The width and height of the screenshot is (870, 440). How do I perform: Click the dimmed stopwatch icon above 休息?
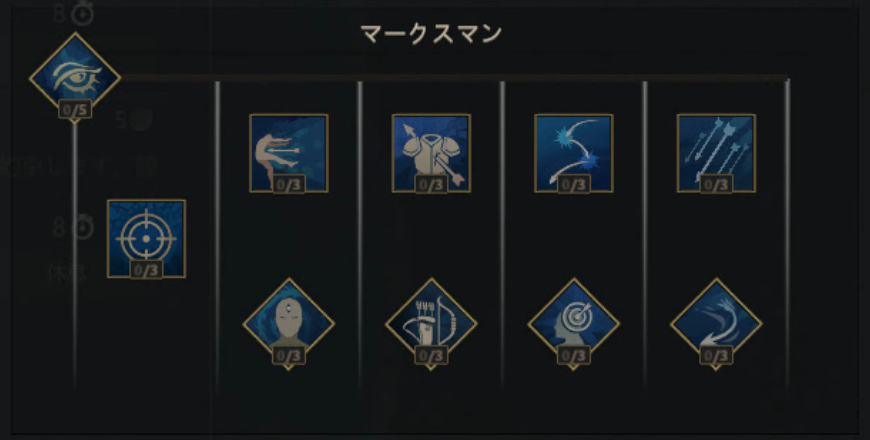tap(84, 227)
